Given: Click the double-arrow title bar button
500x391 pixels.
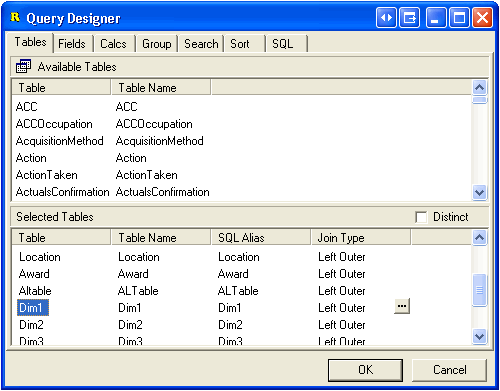Looking at the screenshot, I should pyautogui.click(x=387, y=17).
